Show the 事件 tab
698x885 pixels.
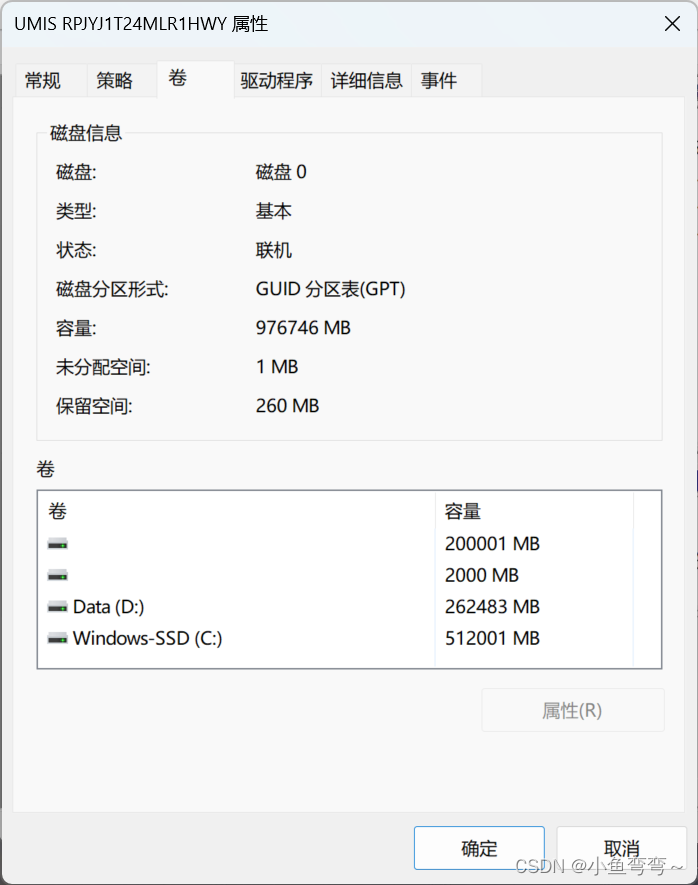pos(439,81)
